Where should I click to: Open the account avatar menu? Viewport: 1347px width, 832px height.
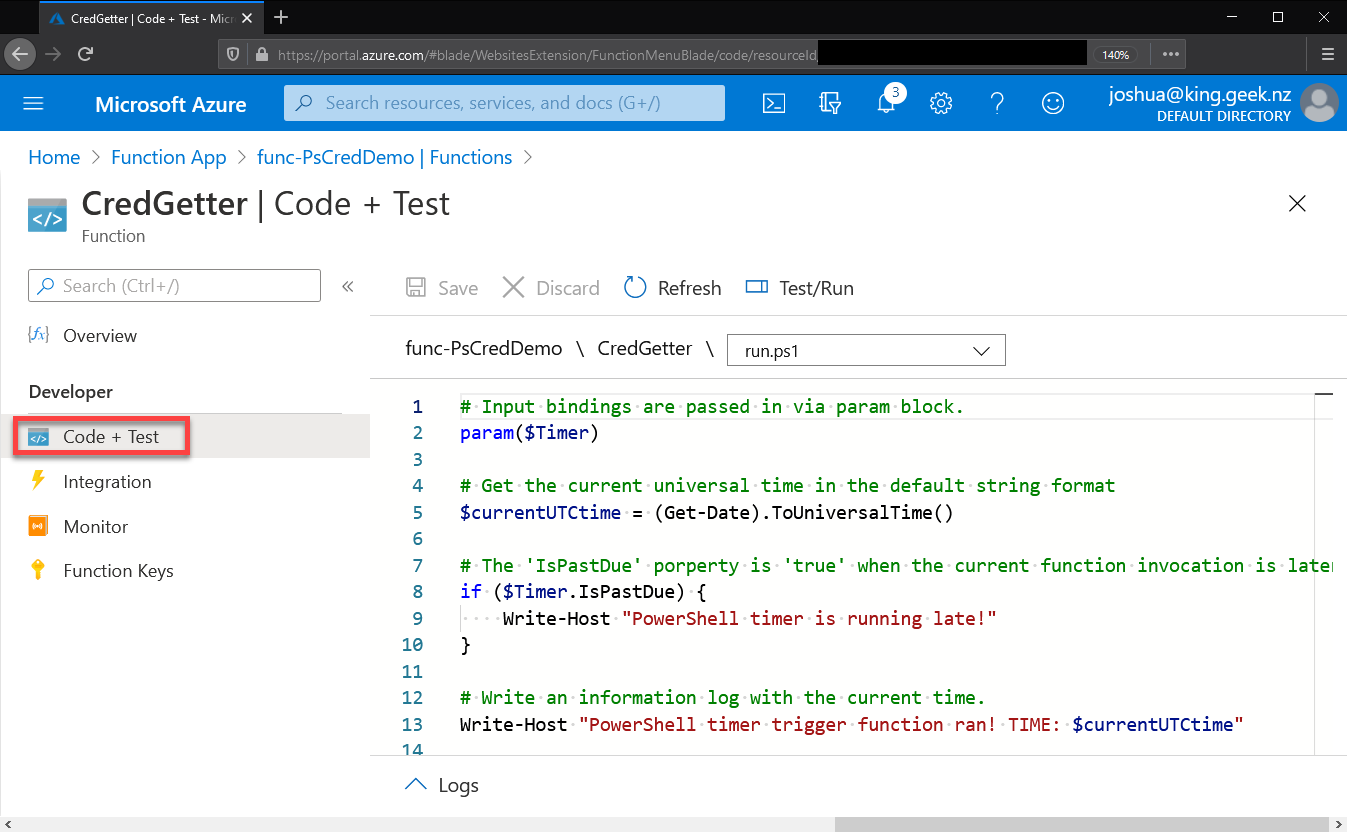click(x=1320, y=103)
